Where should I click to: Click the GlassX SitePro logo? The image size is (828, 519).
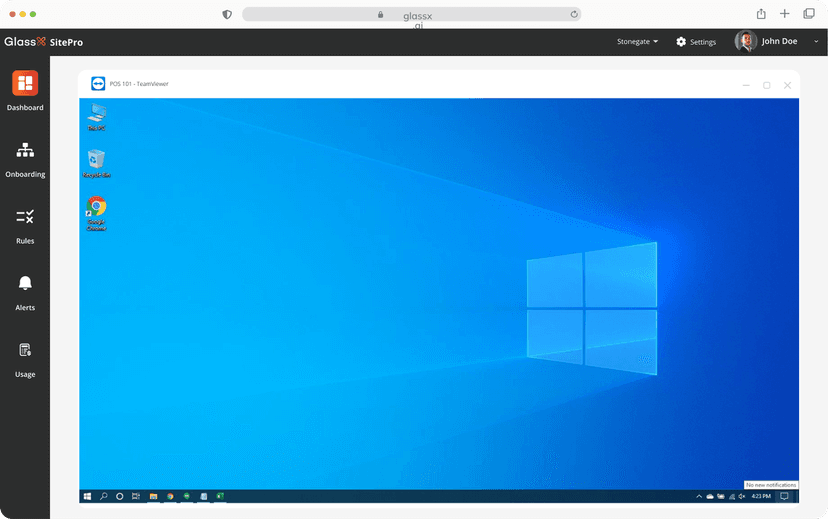43,42
